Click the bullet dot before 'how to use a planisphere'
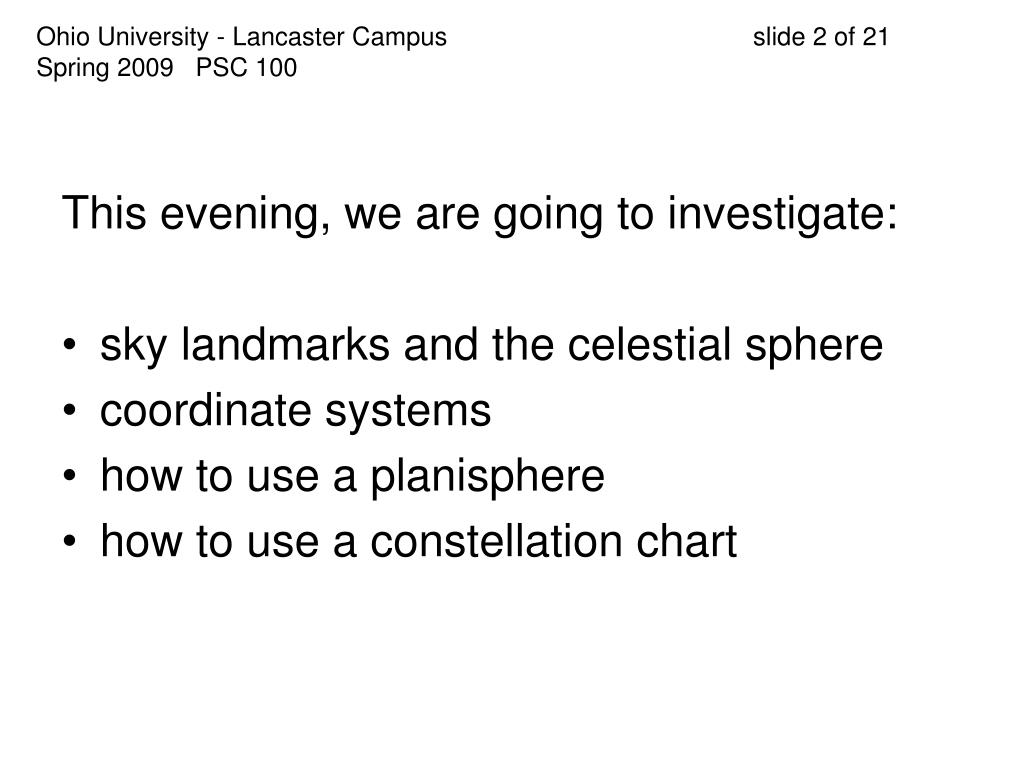 [70, 476]
